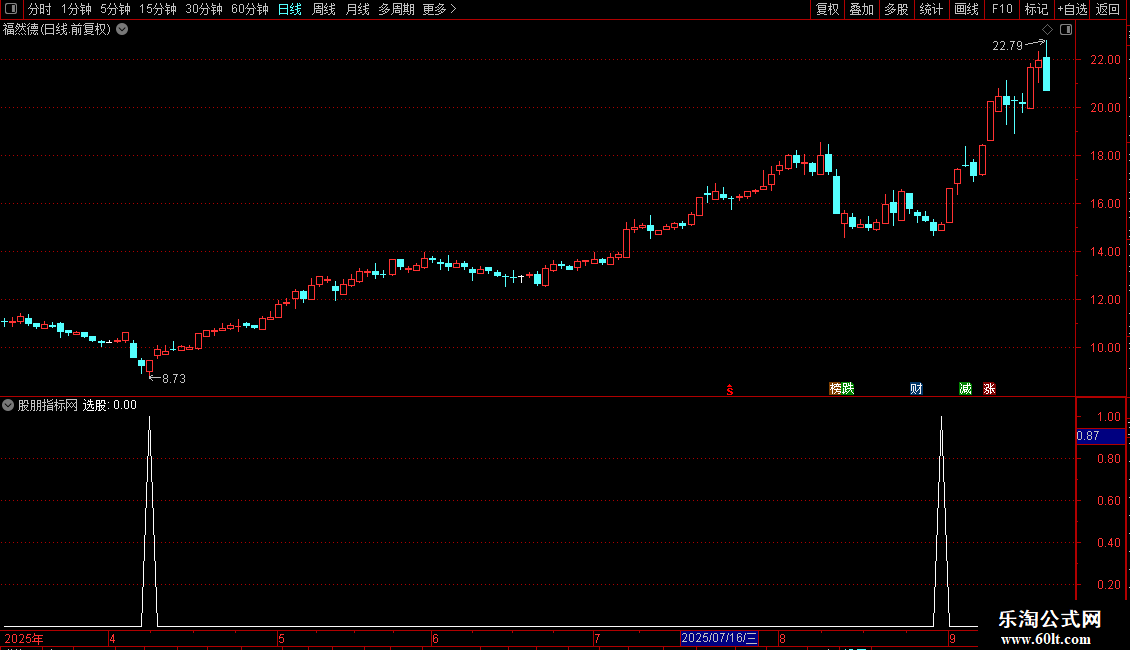This screenshot has height=650, width=1130.
Task: Toggle the side panel icon at top-left
Action: 11,9
